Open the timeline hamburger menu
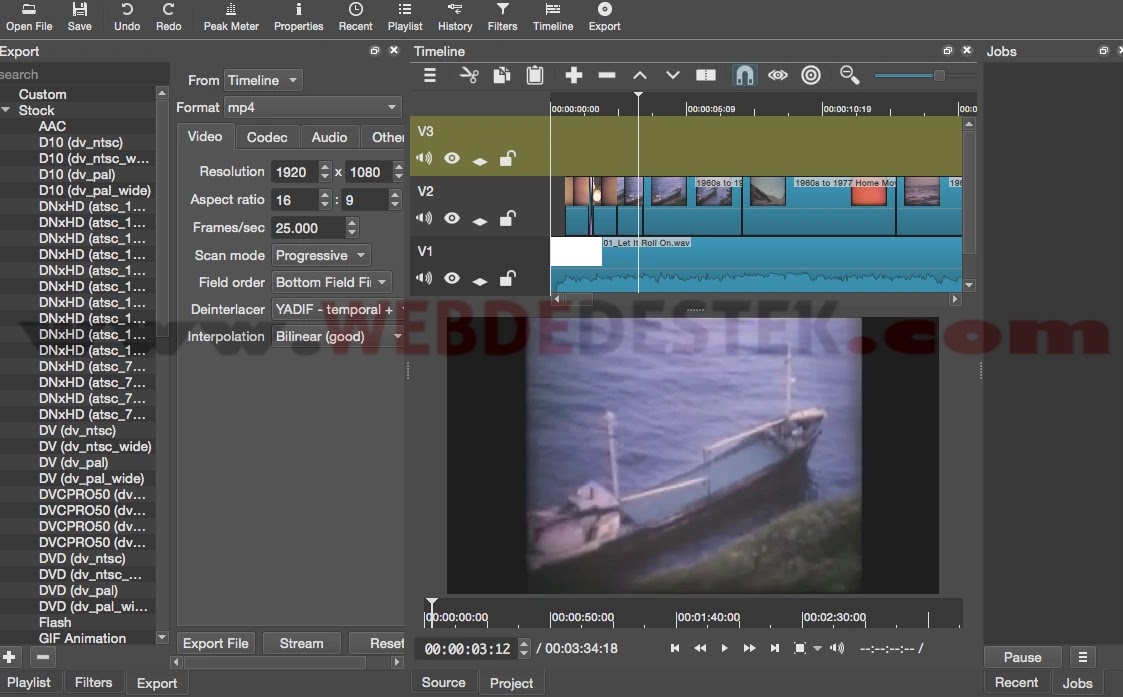This screenshot has height=697, width=1123. [x=430, y=75]
